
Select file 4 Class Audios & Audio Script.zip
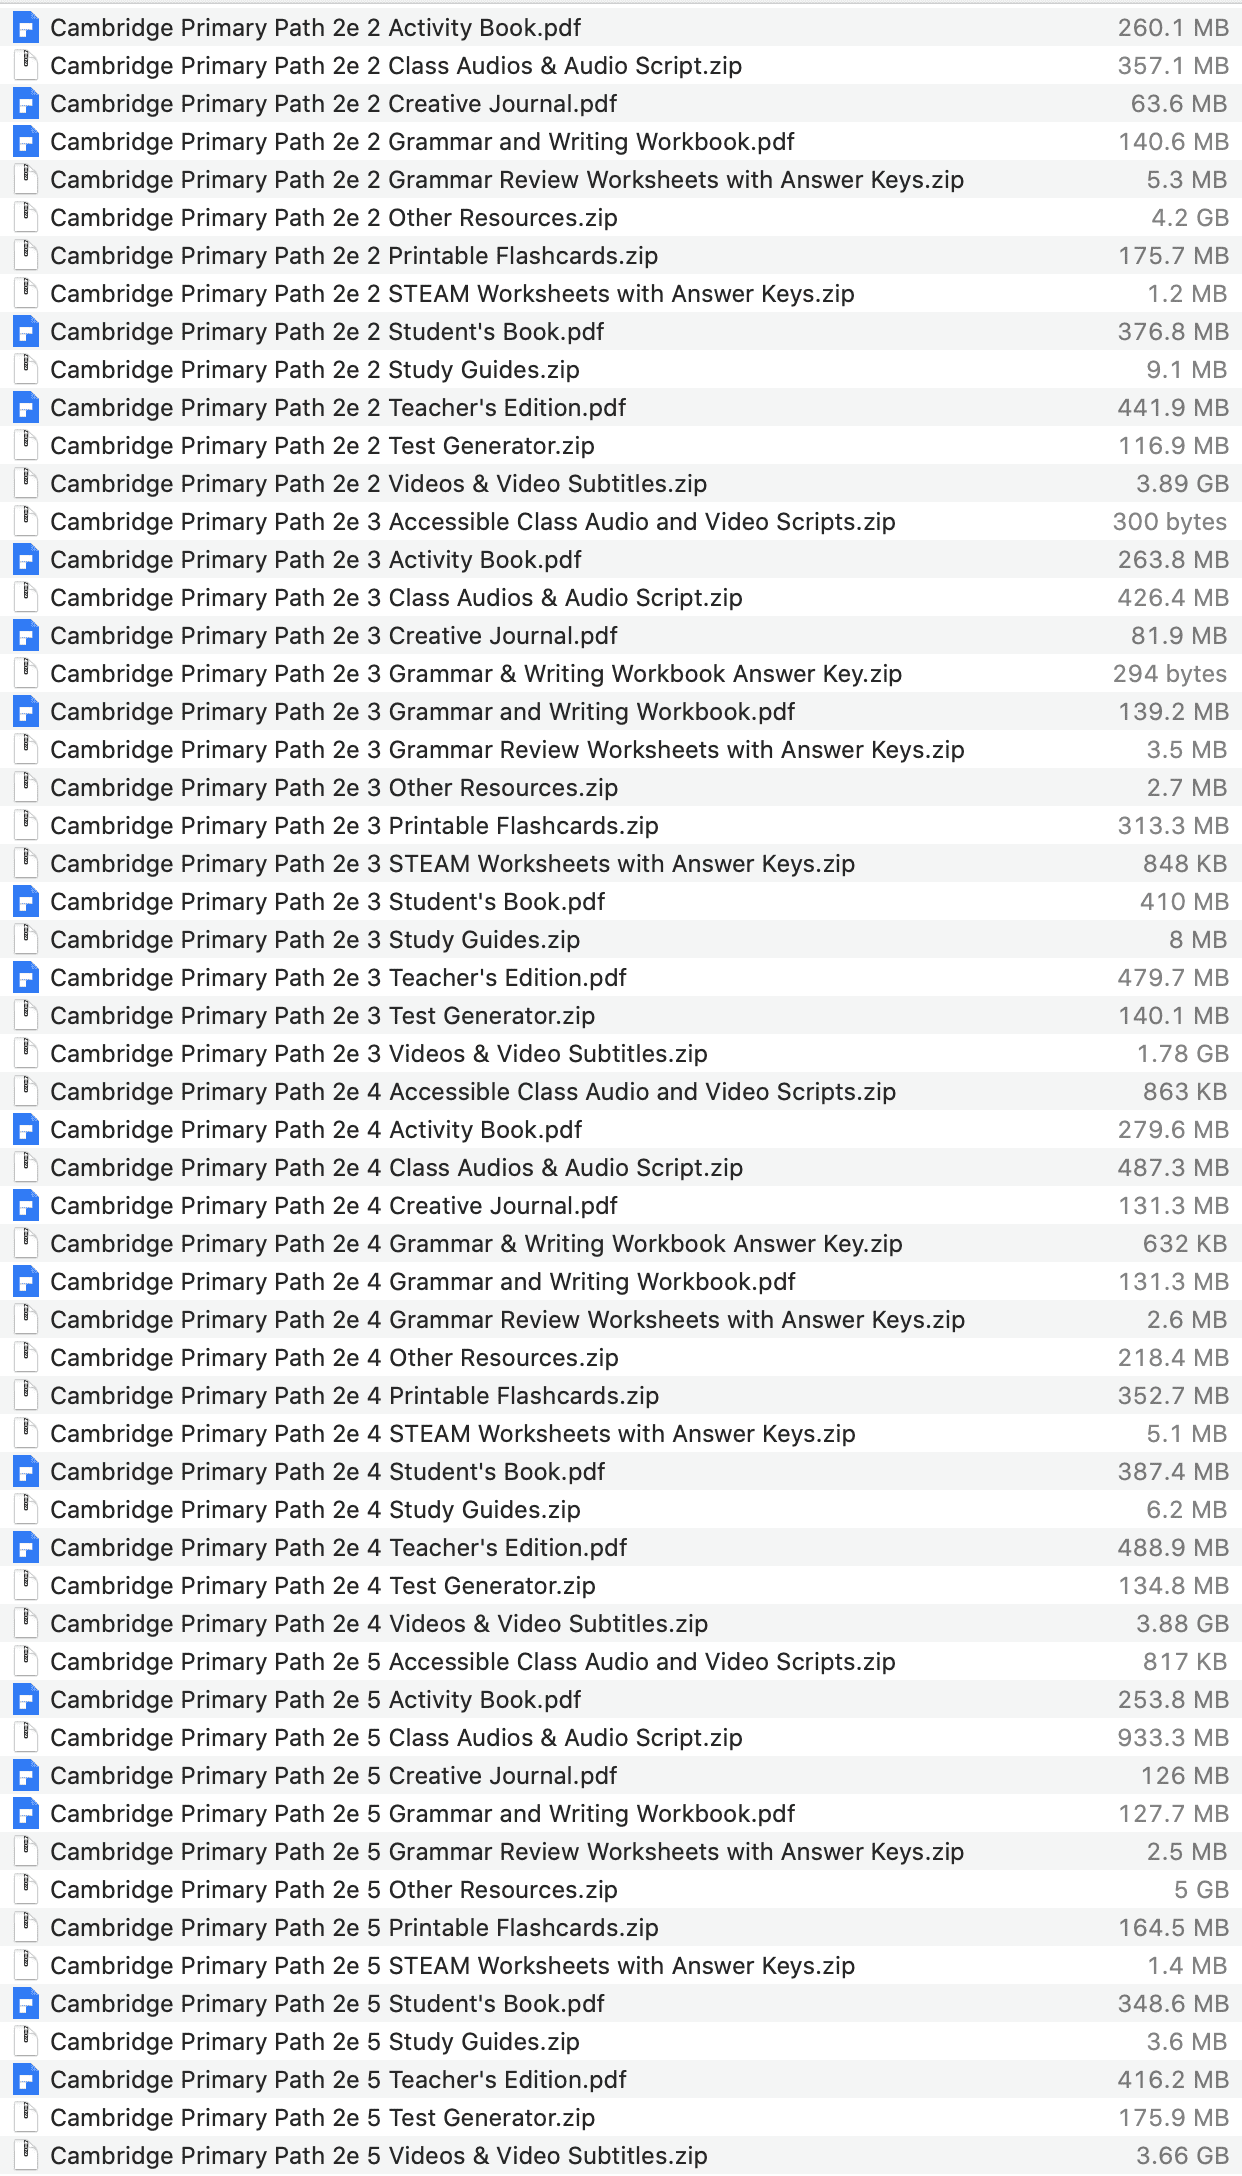tap(621, 1168)
